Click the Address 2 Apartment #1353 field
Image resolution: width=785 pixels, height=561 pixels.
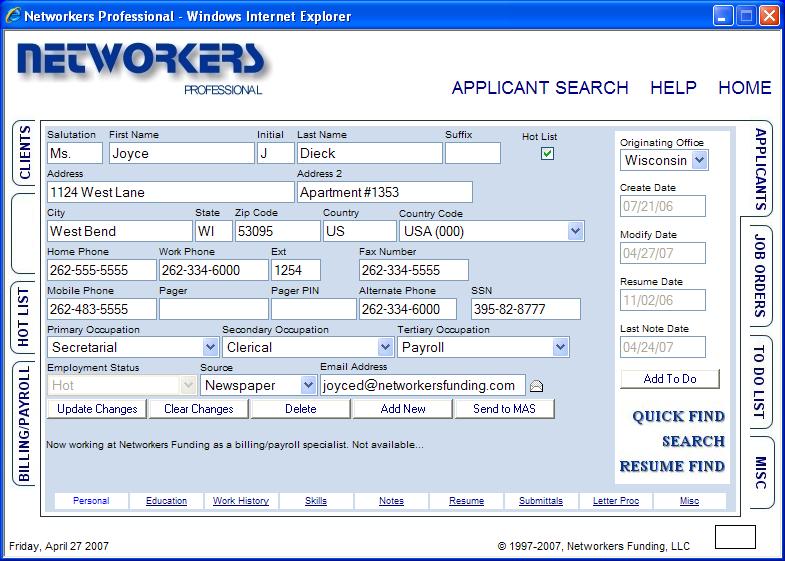click(384, 192)
